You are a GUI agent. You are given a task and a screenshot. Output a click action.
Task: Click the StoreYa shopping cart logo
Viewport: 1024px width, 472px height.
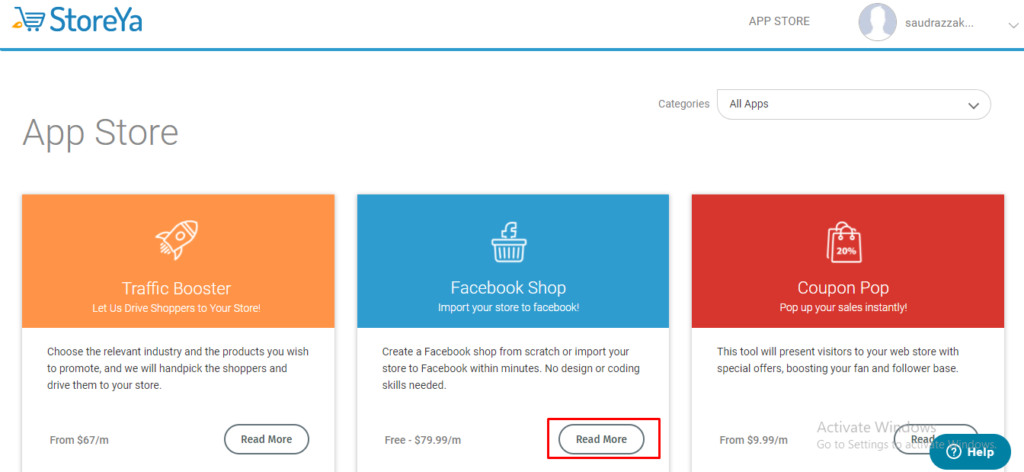78,20
